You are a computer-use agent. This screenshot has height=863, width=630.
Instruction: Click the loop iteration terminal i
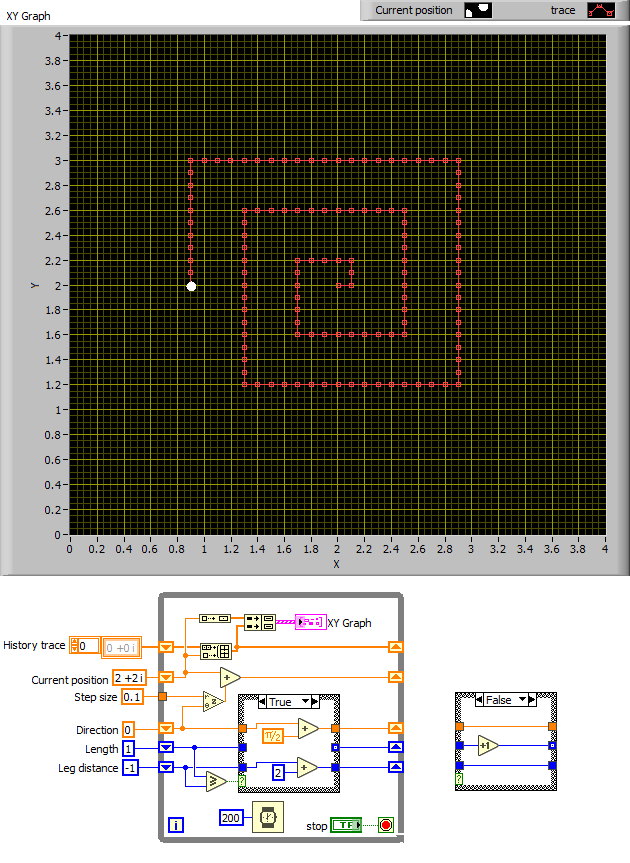[x=176, y=824]
